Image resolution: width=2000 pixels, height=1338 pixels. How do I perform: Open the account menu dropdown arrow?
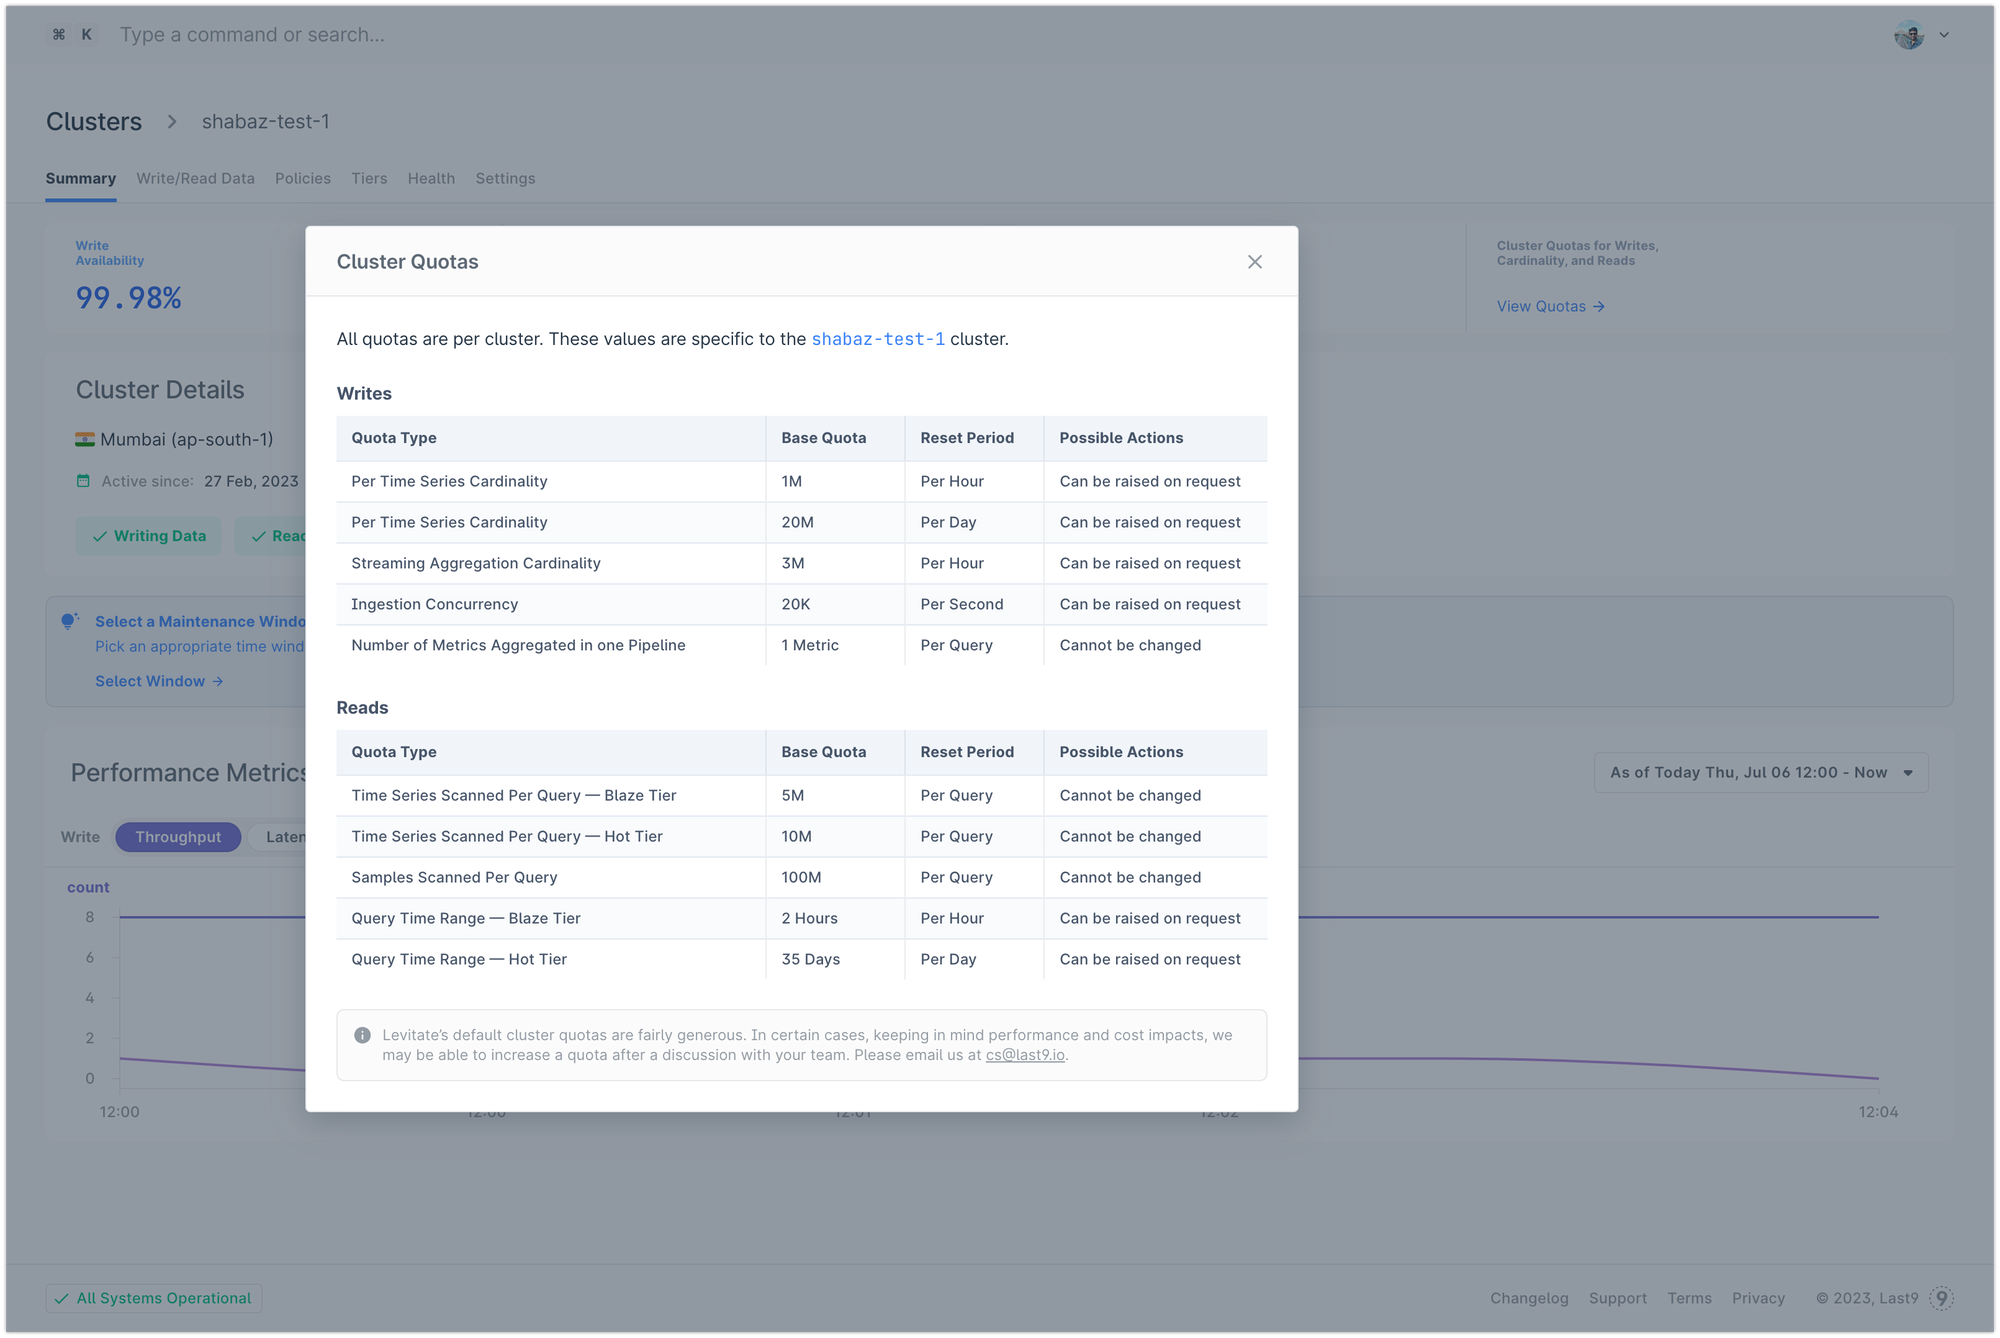point(1944,35)
